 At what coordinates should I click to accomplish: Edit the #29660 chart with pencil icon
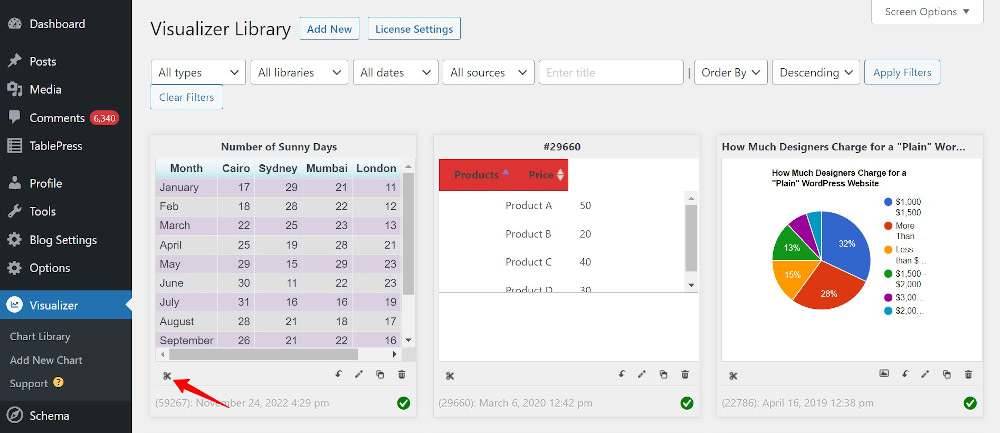point(642,375)
